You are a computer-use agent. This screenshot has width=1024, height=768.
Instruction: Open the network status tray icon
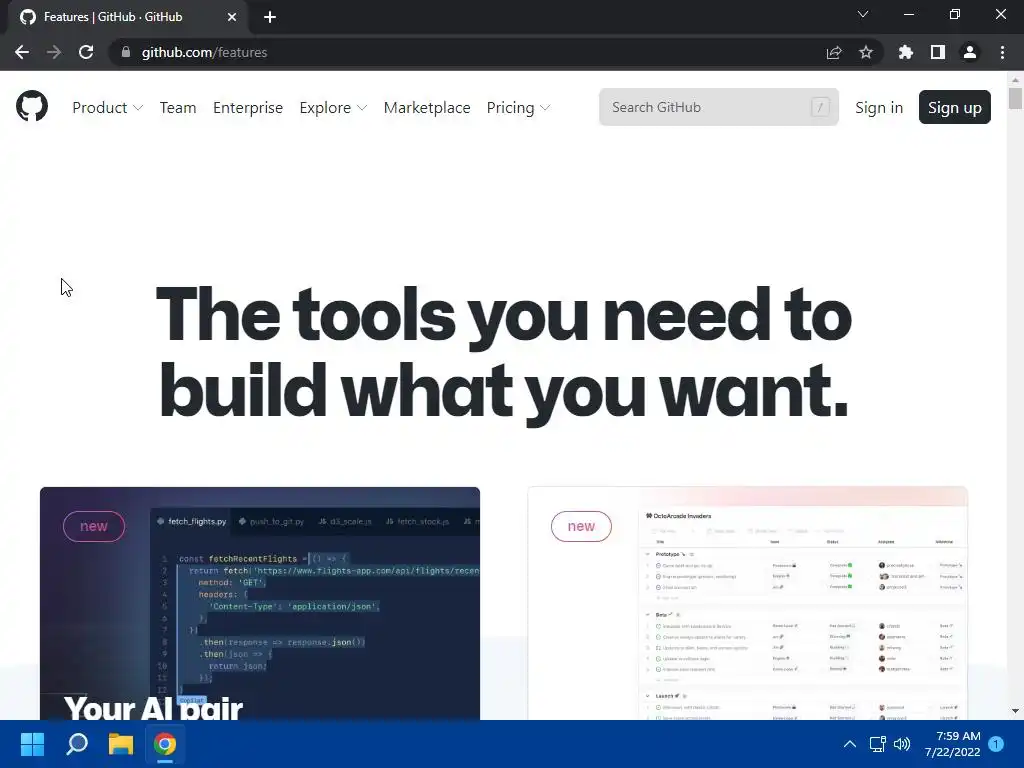click(877, 744)
